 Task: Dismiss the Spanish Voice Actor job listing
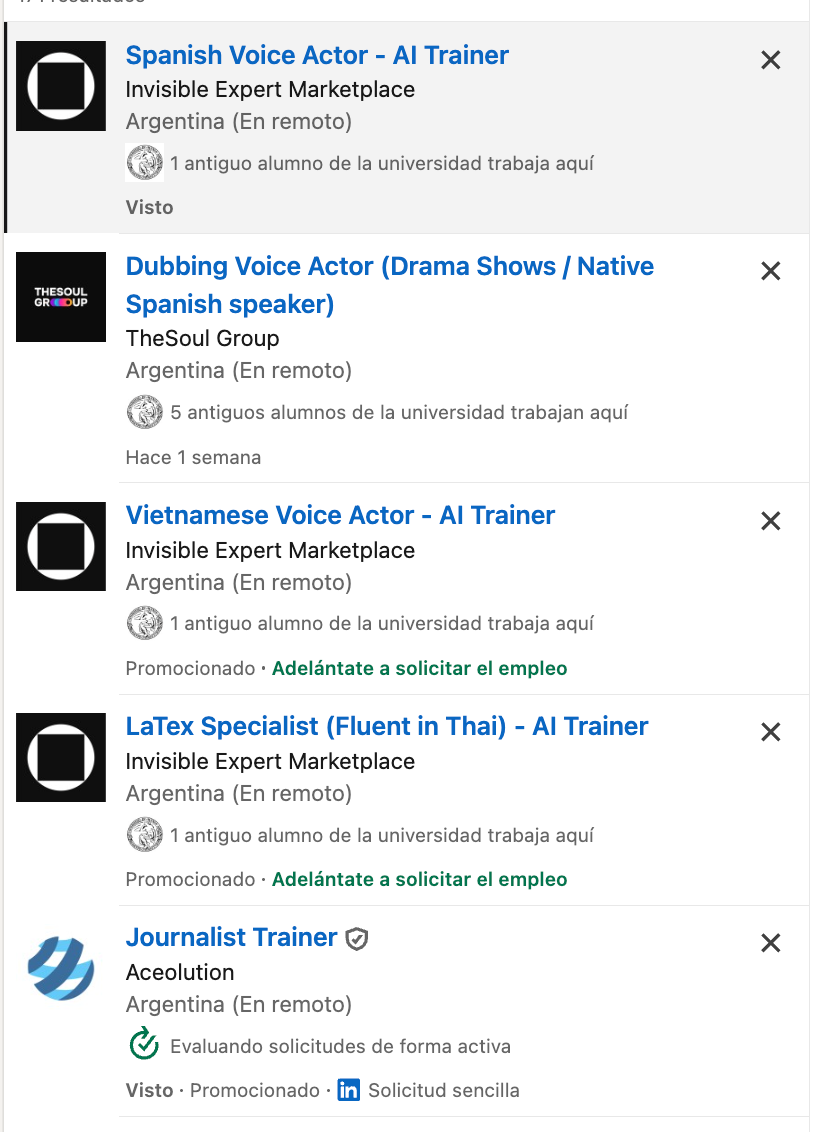pyautogui.click(x=771, y=60)
